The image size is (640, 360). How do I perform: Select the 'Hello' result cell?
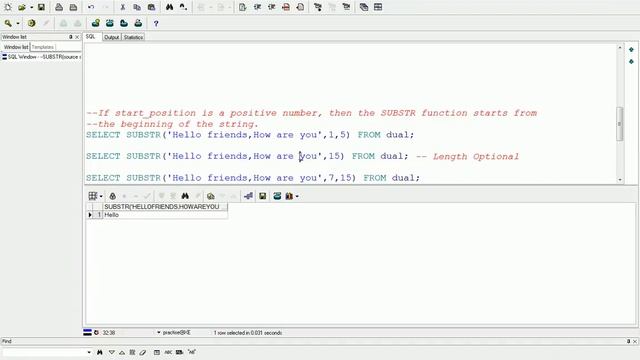click(165, 215)
